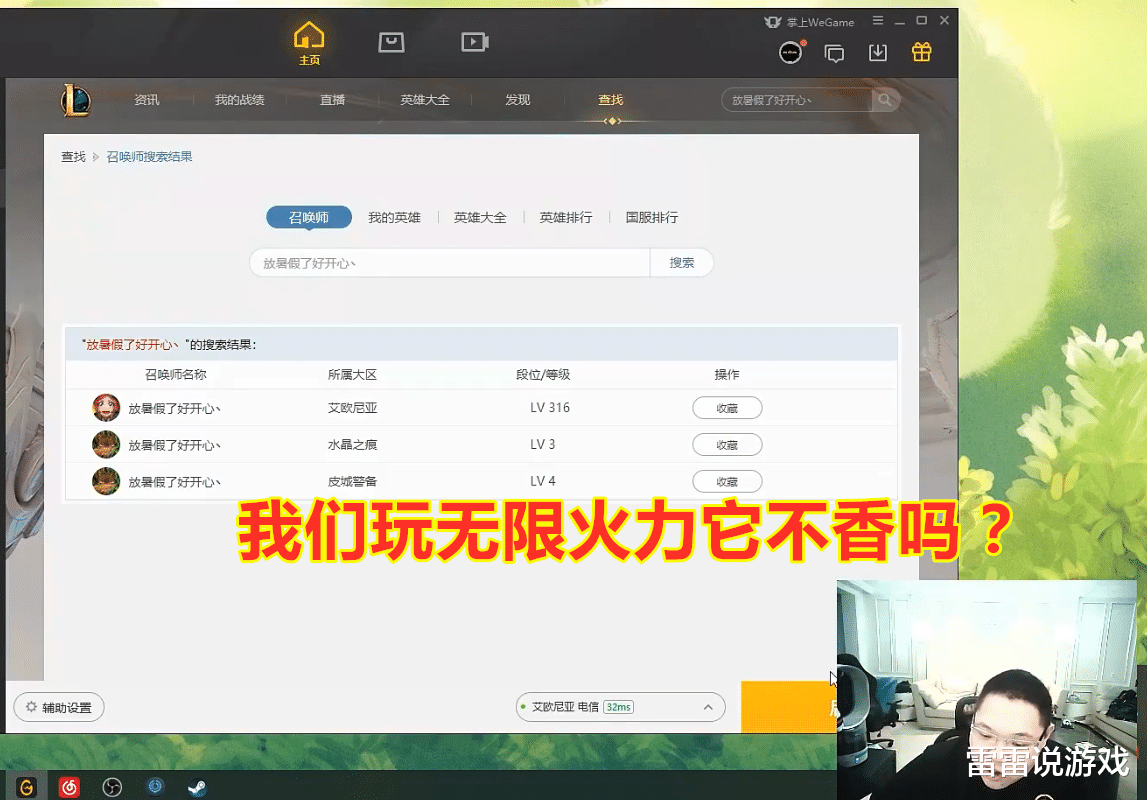Click the 32ms latency badge
The width and height of the screenshot is (1147, 800).
618,707
